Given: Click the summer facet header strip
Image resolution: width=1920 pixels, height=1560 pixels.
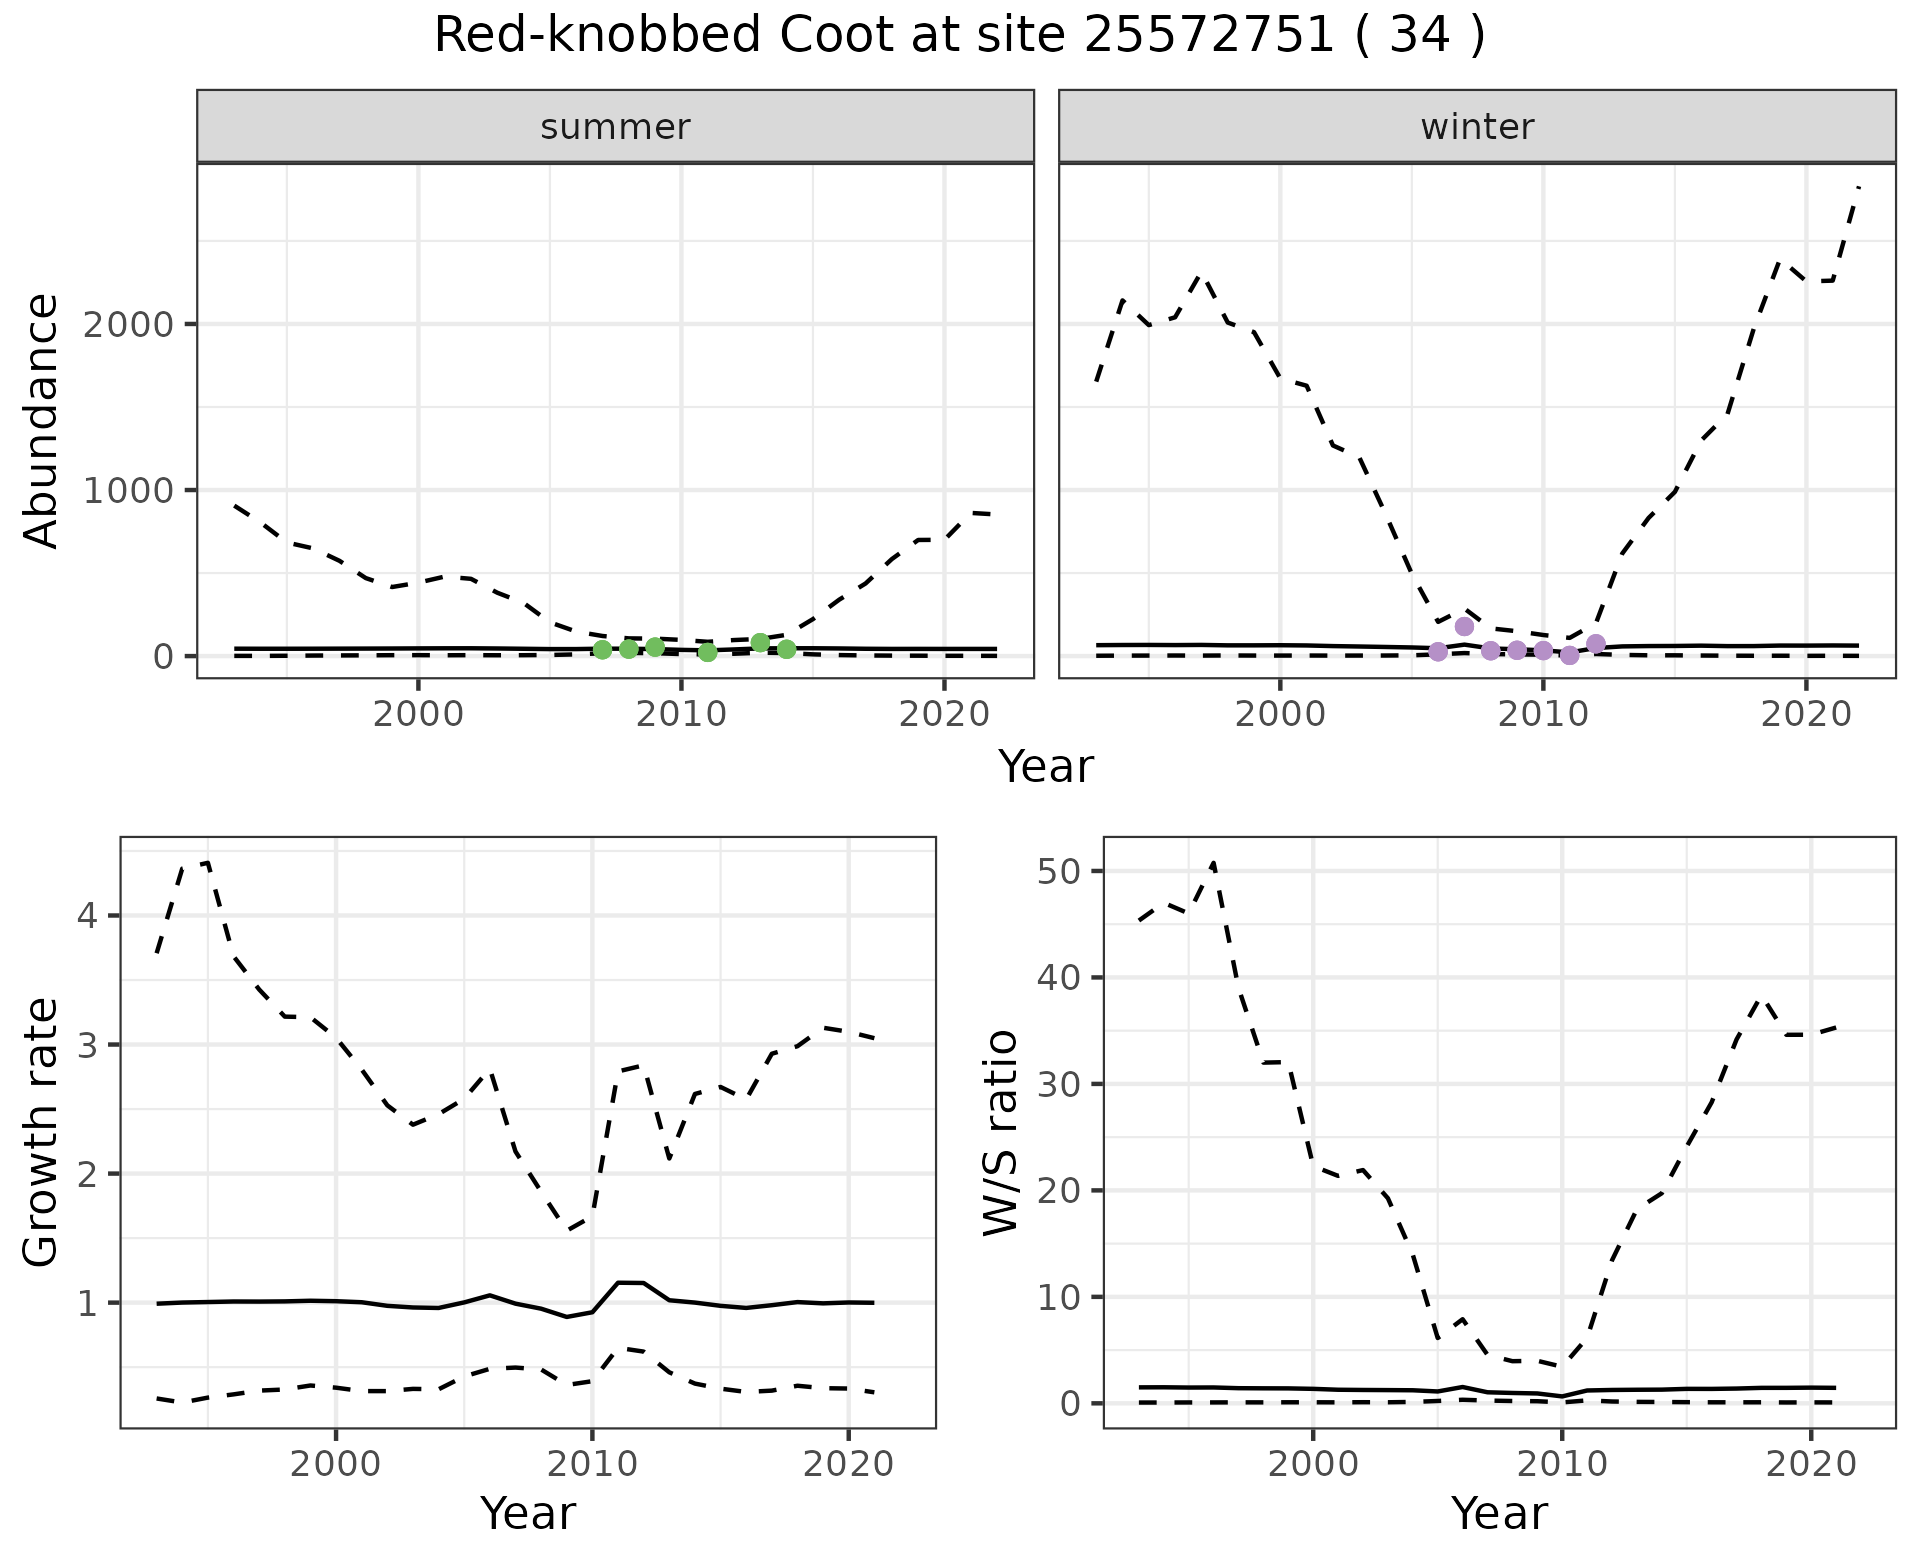Looking at the screenshot, I should click(x=615, y=127).
